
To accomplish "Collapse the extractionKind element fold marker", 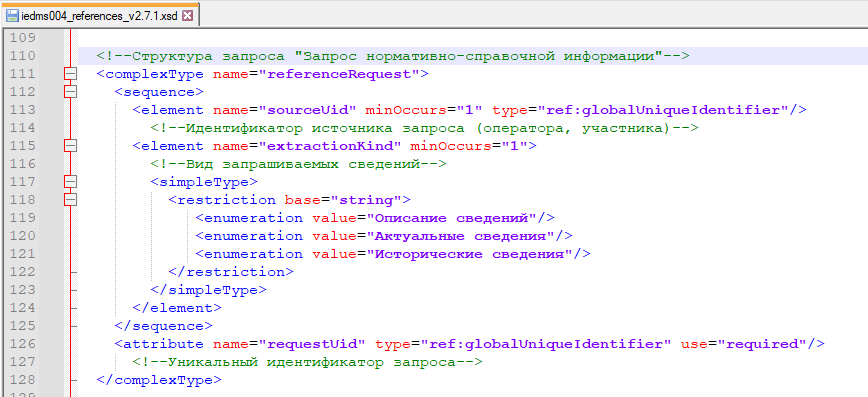I will tap(70, 146).
